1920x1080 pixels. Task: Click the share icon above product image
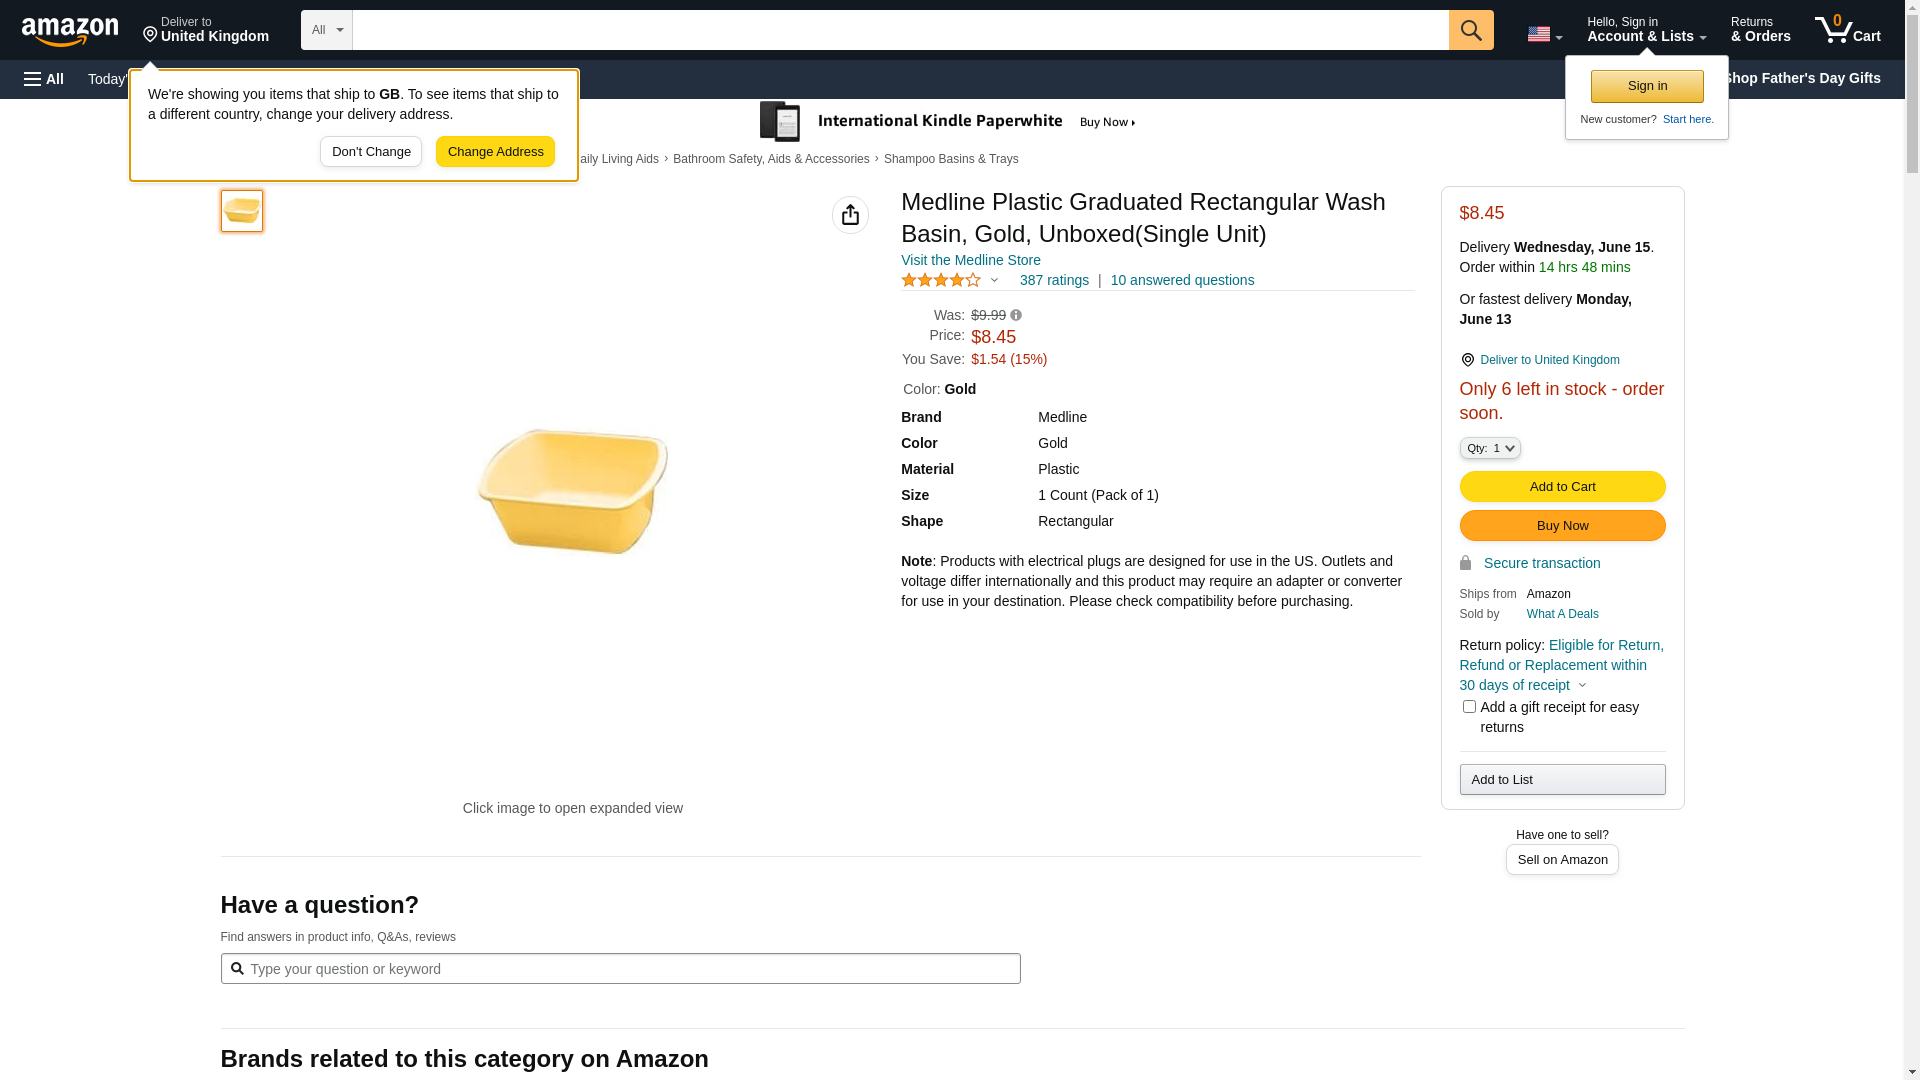tap(850, 215)
